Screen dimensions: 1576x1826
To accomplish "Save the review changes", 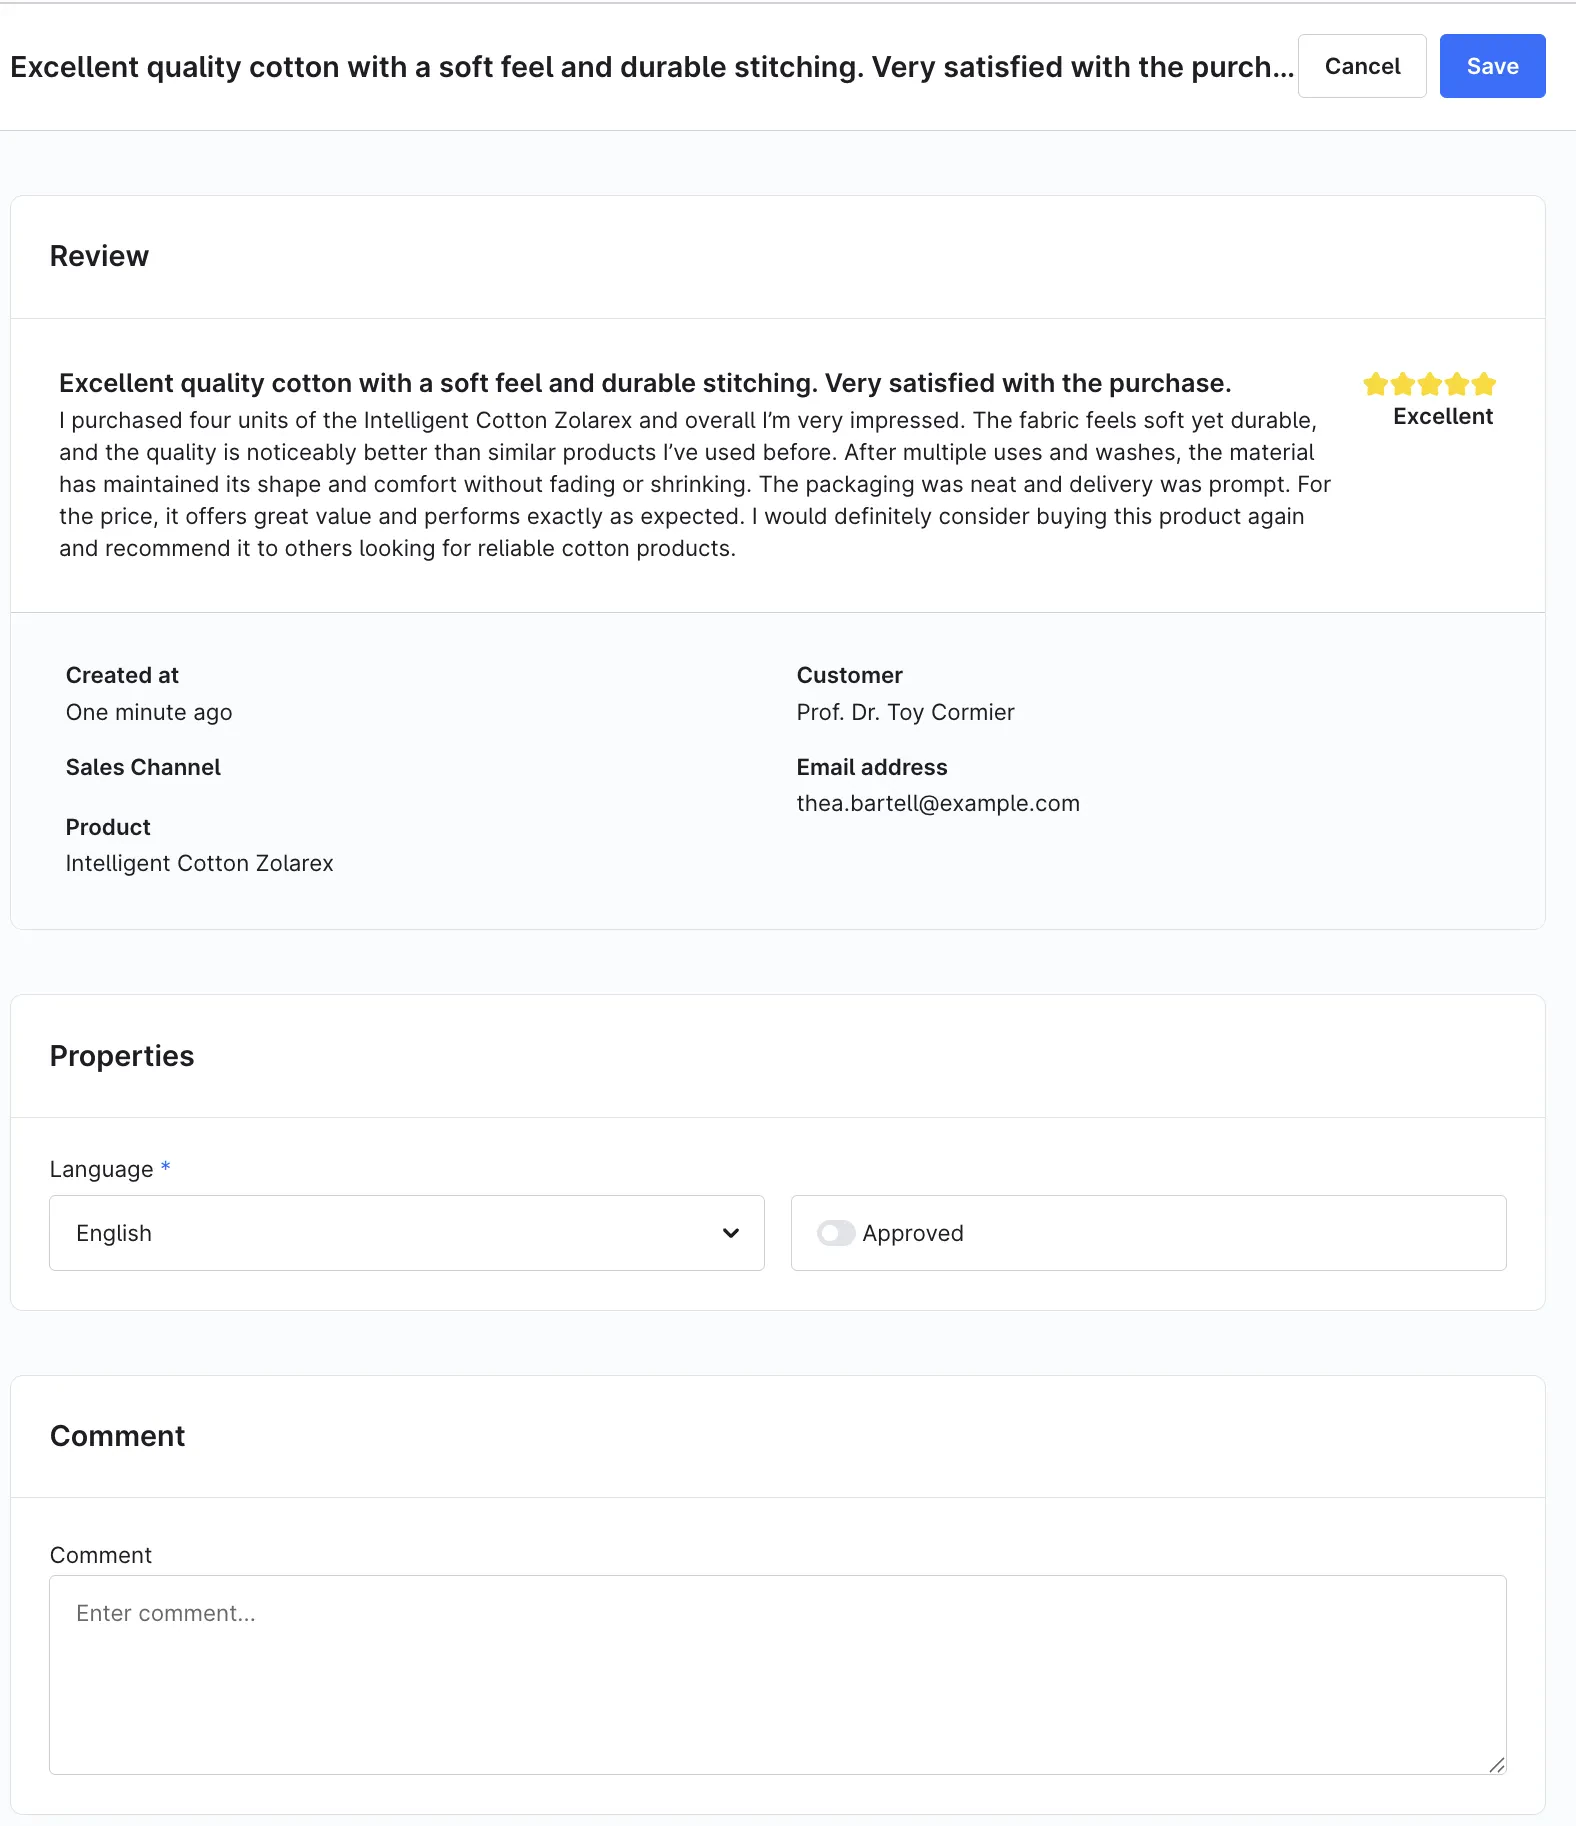I will (x=1492, y=66).
